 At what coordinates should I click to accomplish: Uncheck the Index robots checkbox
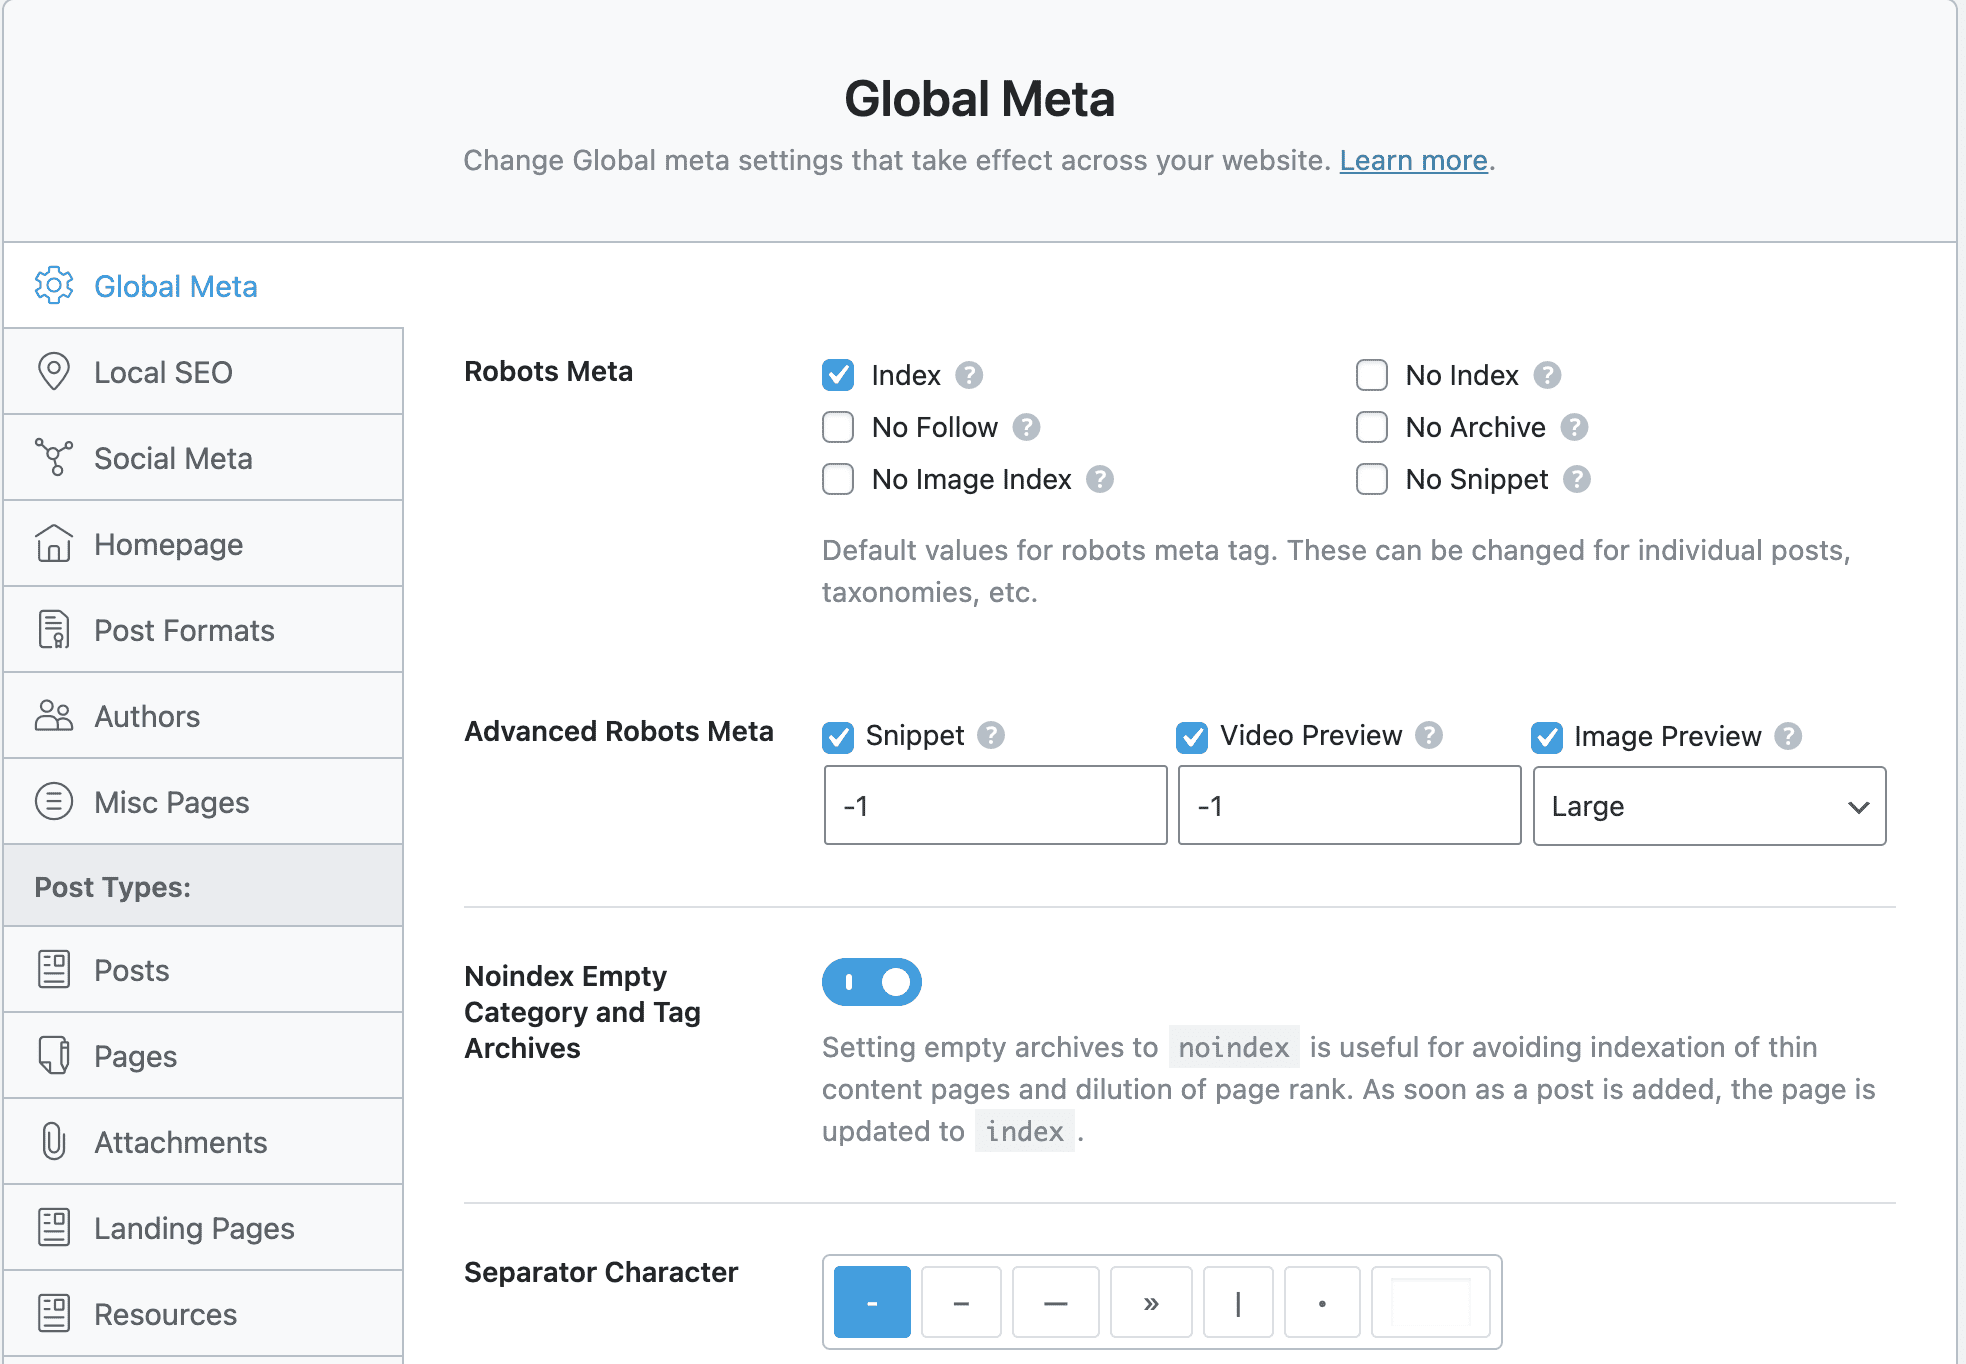tap(838, 375)
